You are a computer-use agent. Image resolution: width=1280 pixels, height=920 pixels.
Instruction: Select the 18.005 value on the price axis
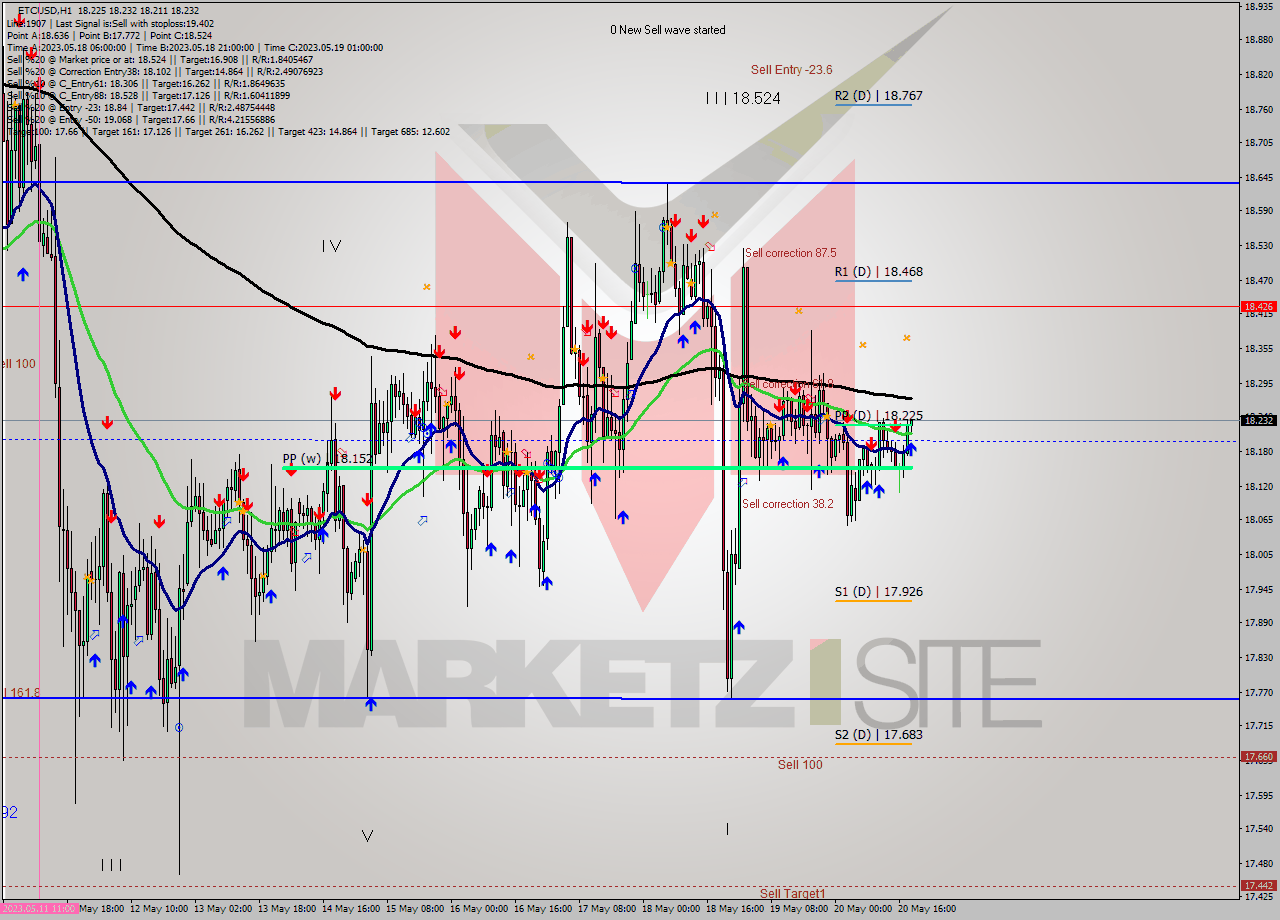[1258, 554]
